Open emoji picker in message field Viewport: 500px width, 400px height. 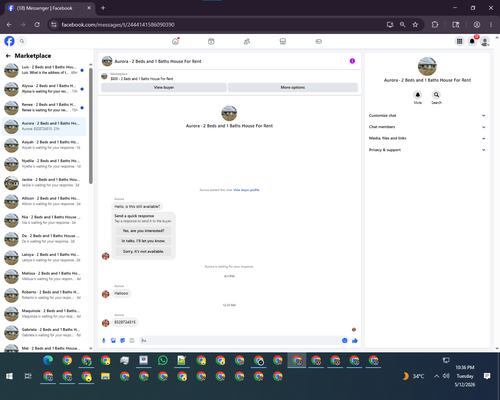[x=345, y=340]
